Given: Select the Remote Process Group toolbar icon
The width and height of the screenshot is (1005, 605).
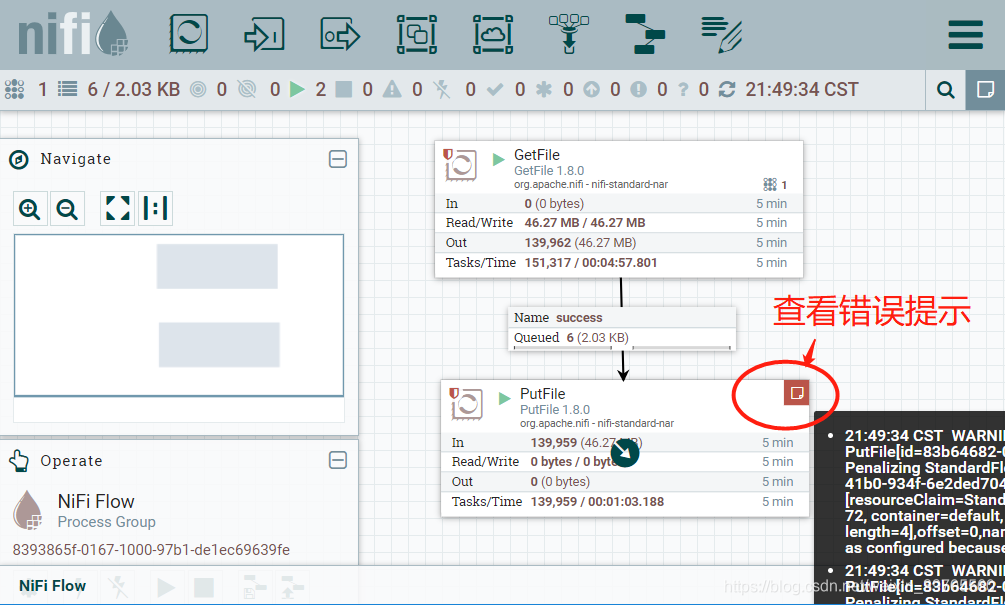Looking at the screenshot, I should (493, 34).
